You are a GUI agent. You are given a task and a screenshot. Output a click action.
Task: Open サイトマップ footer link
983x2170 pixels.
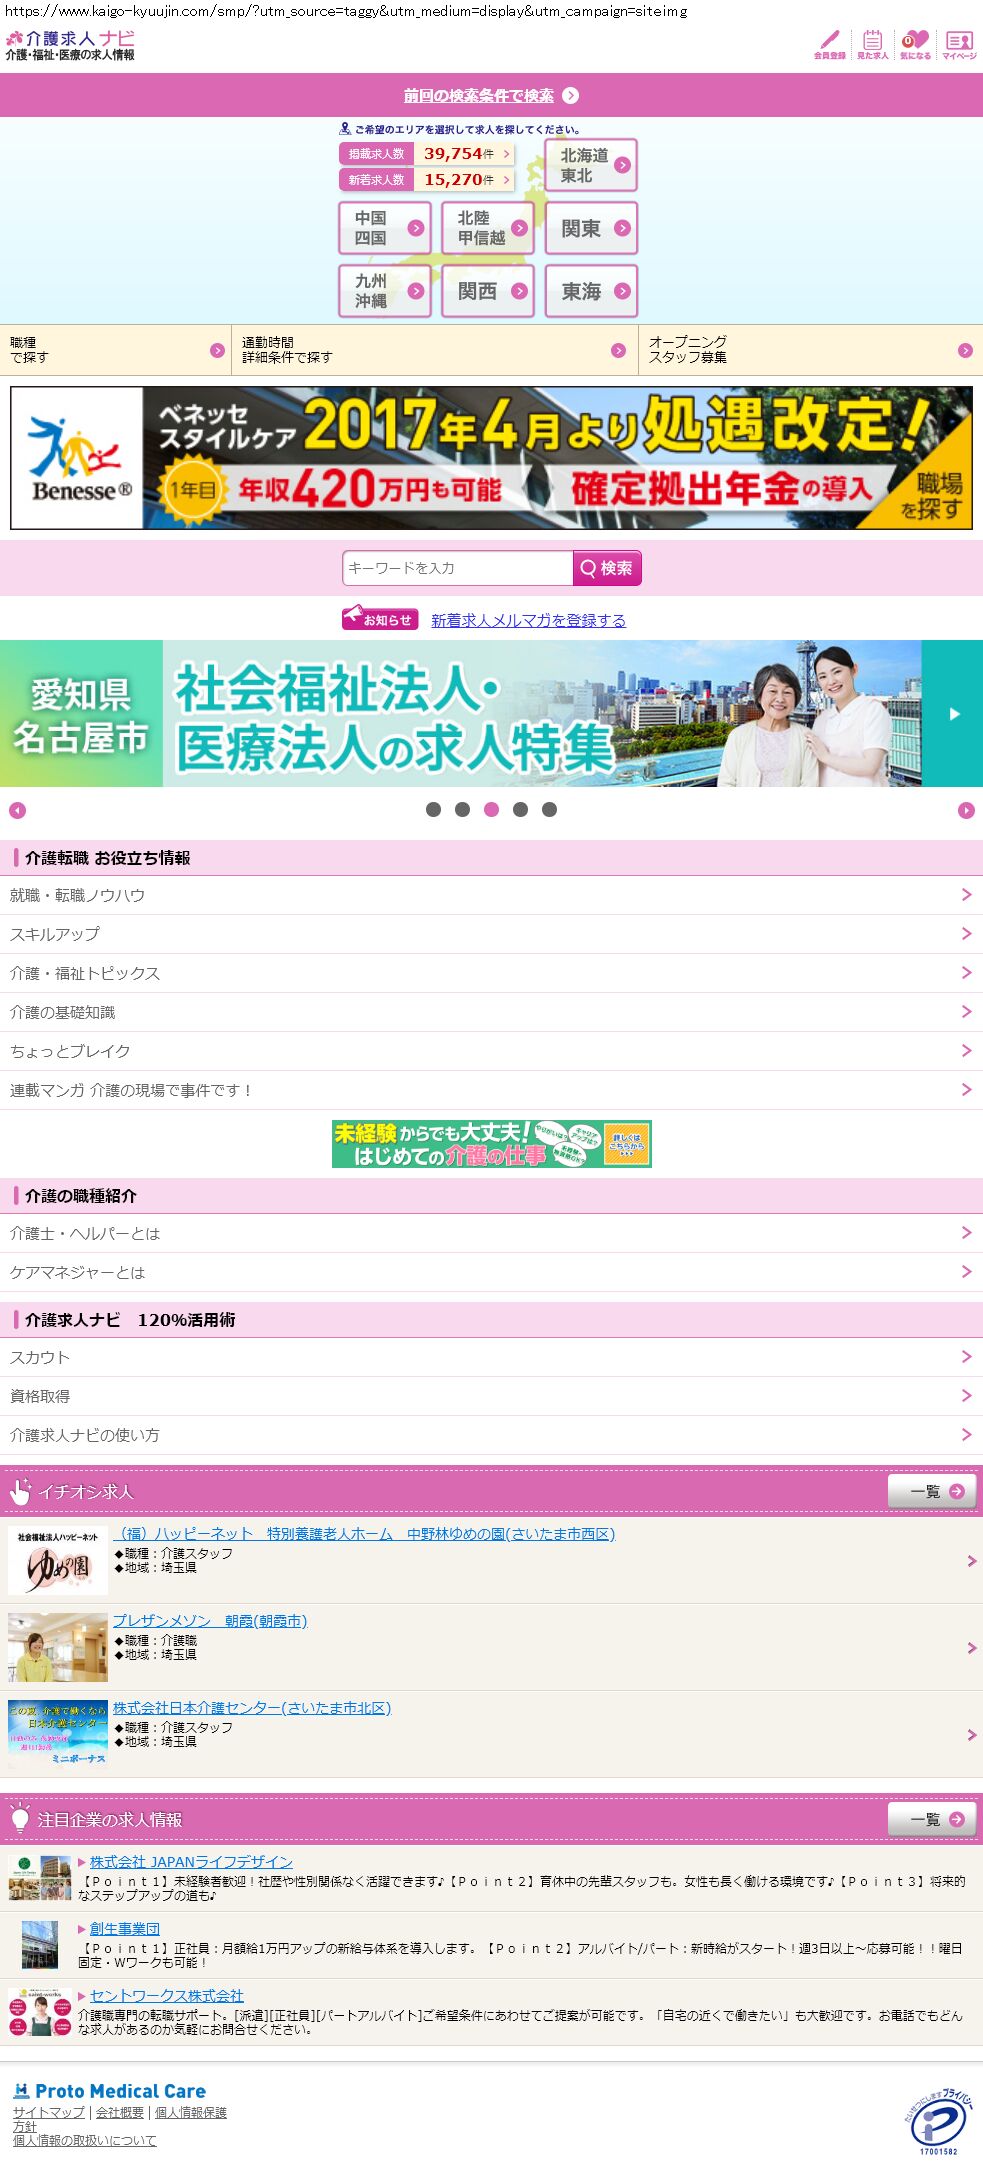(49, 2112)
